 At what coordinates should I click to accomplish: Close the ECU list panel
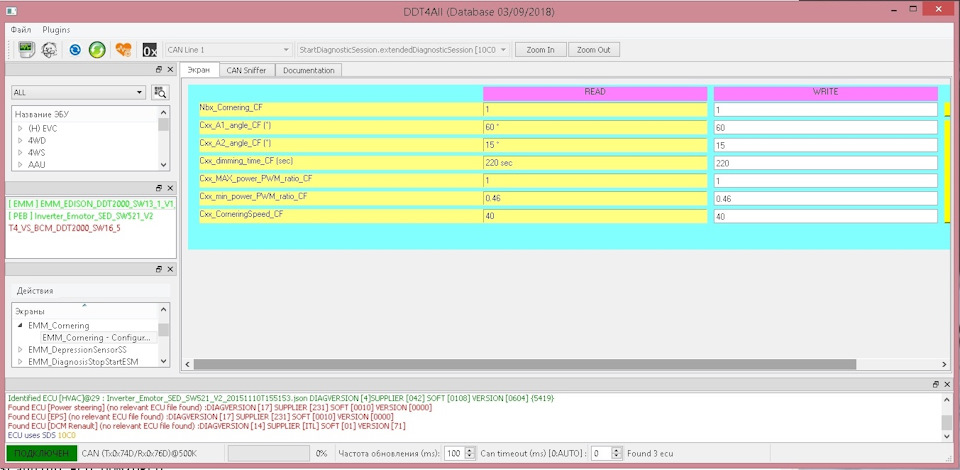[170, 70]
